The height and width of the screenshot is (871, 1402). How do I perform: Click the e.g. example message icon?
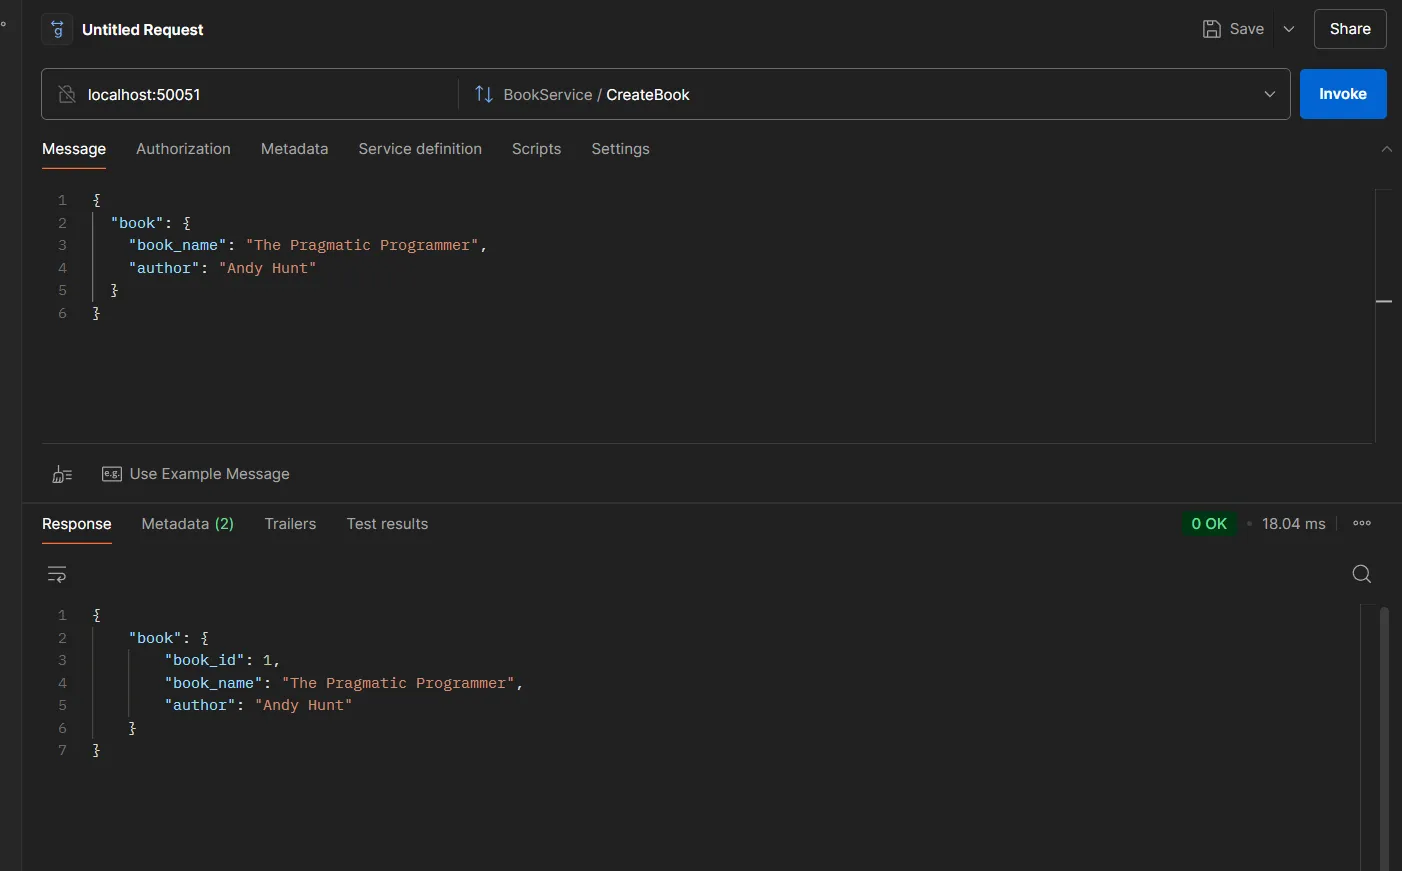112,474
